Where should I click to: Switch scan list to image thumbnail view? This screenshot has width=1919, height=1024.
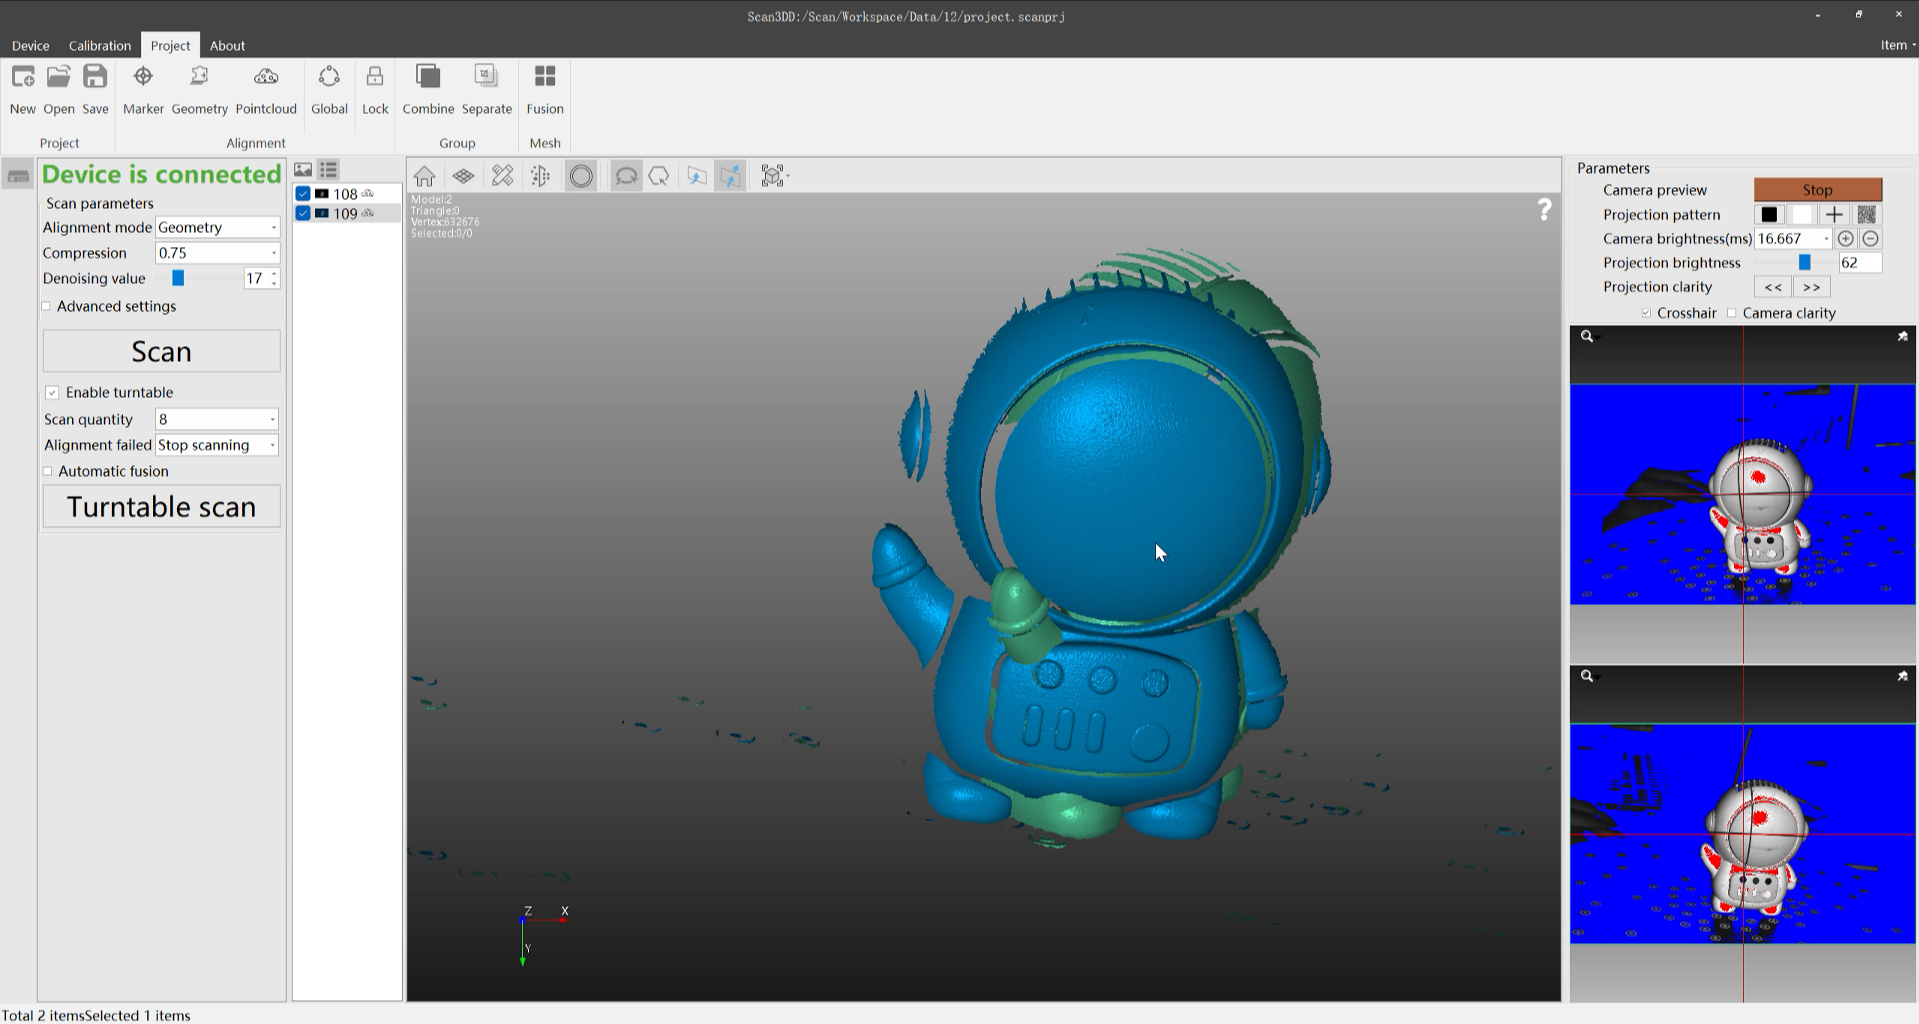[303, 170]
